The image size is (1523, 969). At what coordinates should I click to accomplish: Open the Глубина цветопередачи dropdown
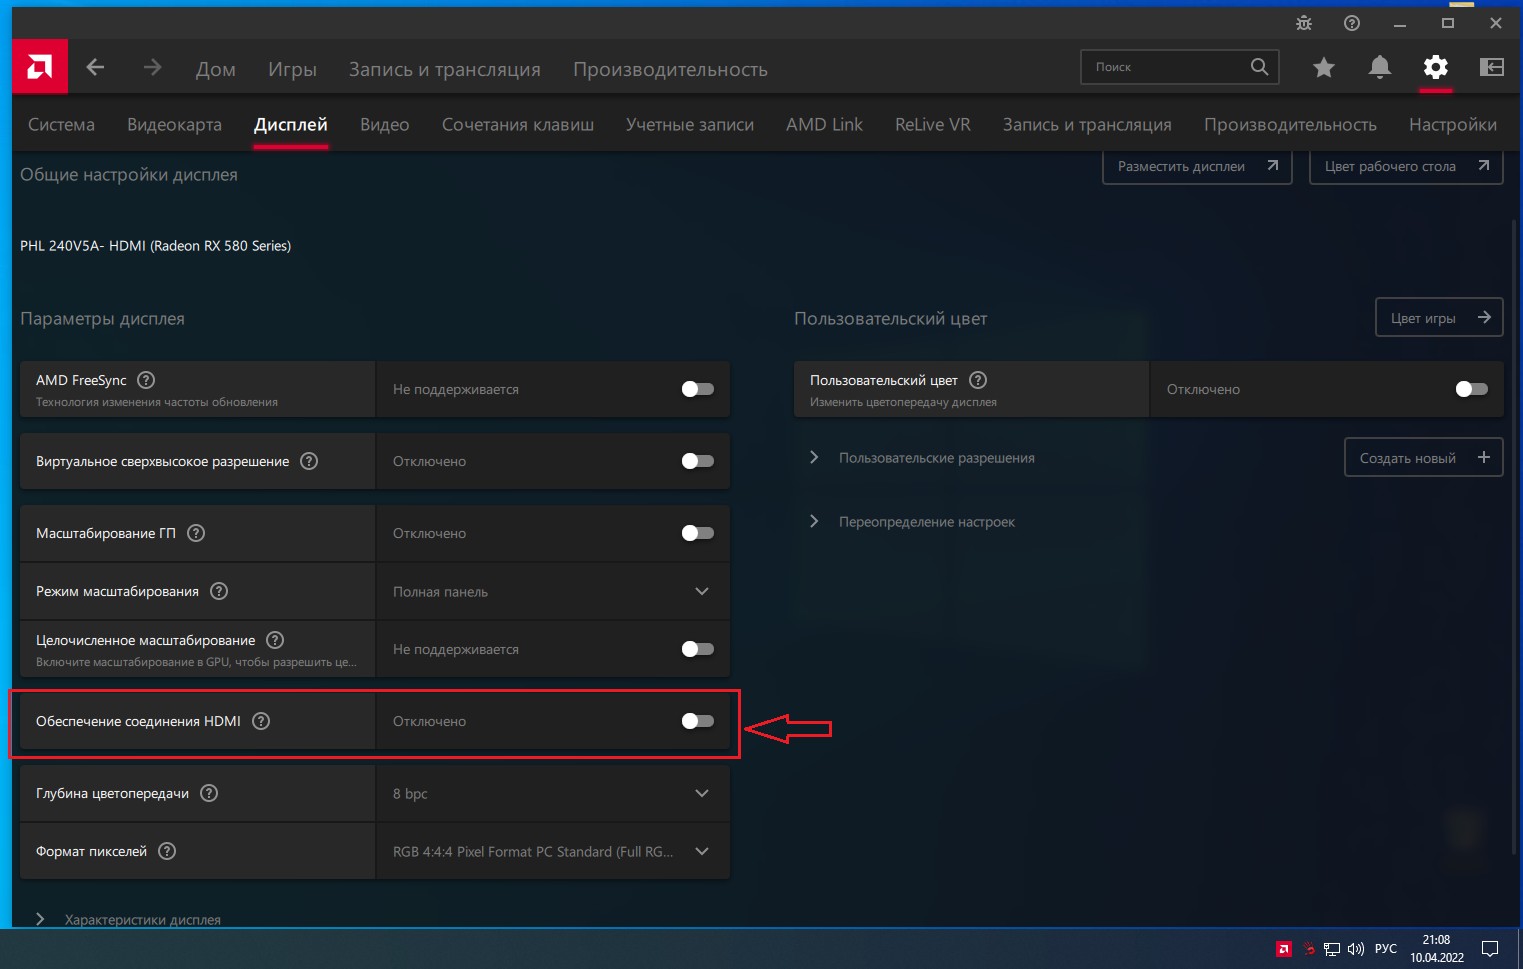coord(553,793)
